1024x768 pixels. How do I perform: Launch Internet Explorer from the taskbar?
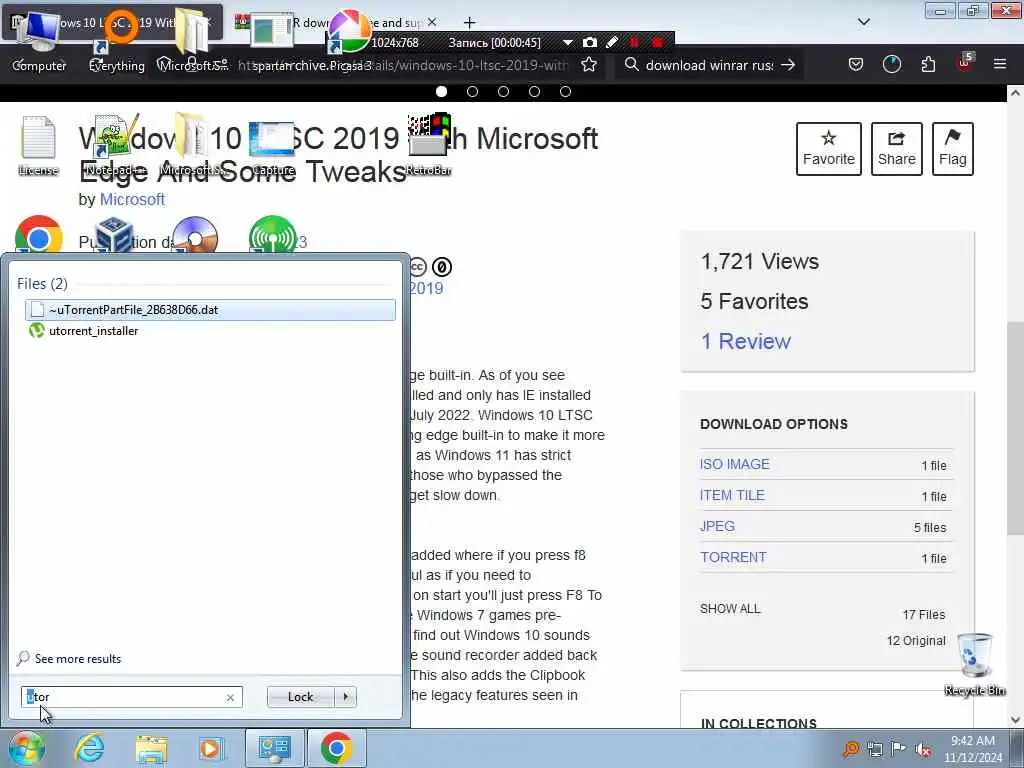click(89, 748)
